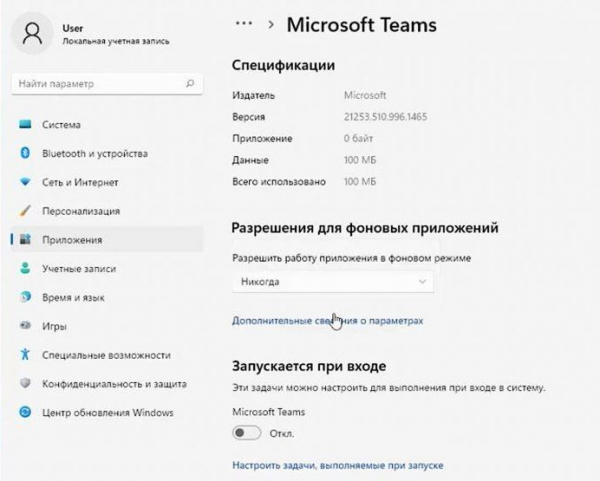Open Специальные возможности section
Screen dimensions: 600x481
coord(106,355)
